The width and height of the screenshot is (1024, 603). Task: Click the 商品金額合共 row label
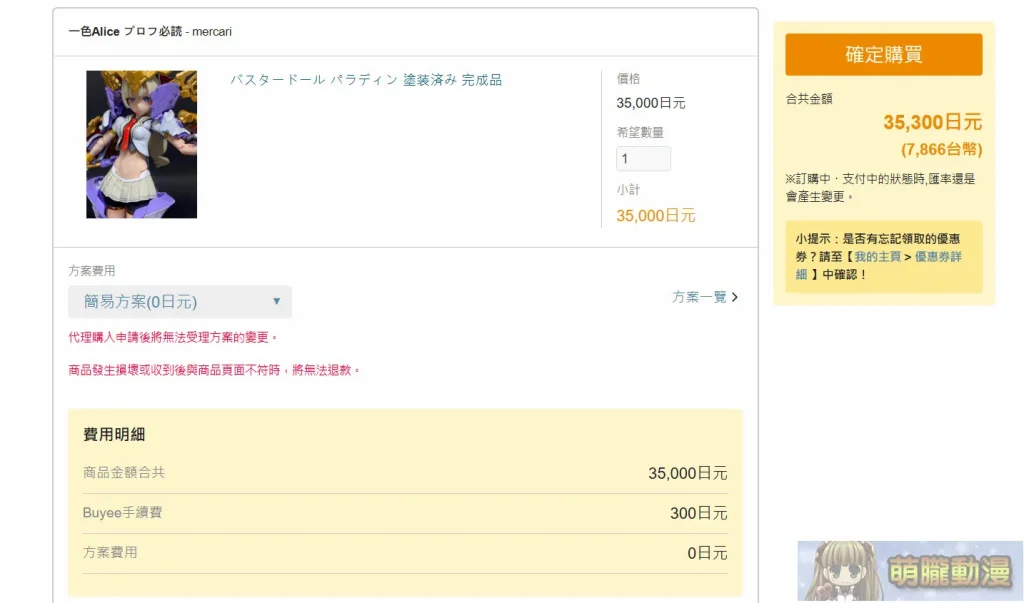124,472
